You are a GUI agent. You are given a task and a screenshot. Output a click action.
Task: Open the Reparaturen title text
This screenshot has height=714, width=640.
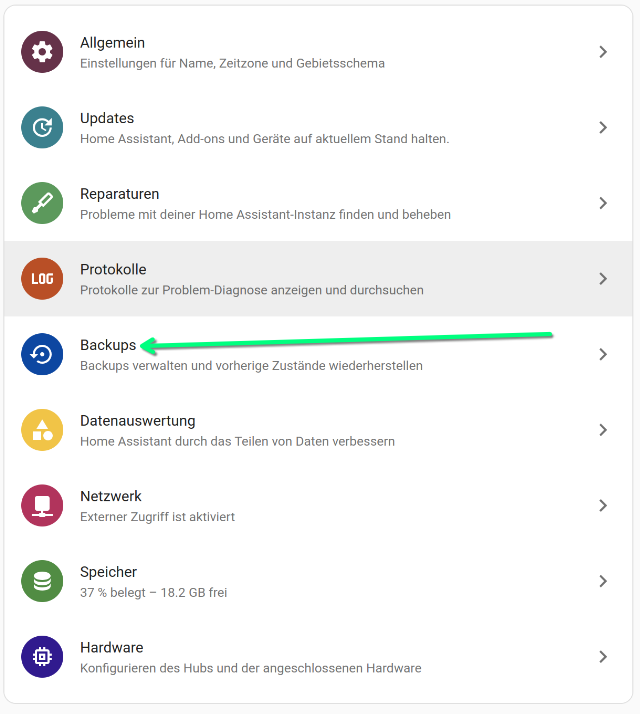pos(119,193)
